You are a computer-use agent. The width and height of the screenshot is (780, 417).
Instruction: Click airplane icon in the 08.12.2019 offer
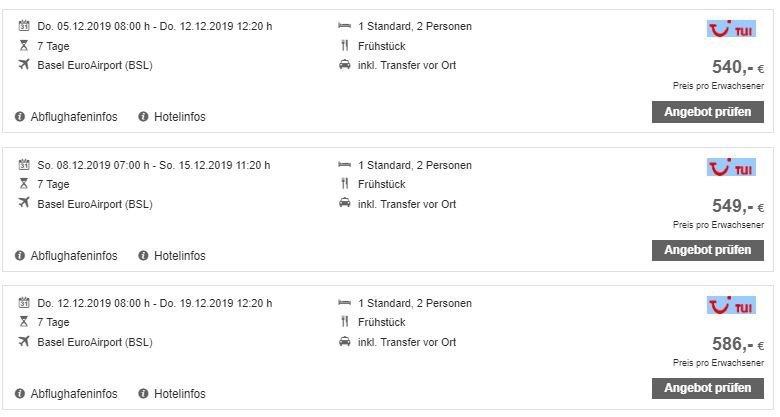pos(24,204)
